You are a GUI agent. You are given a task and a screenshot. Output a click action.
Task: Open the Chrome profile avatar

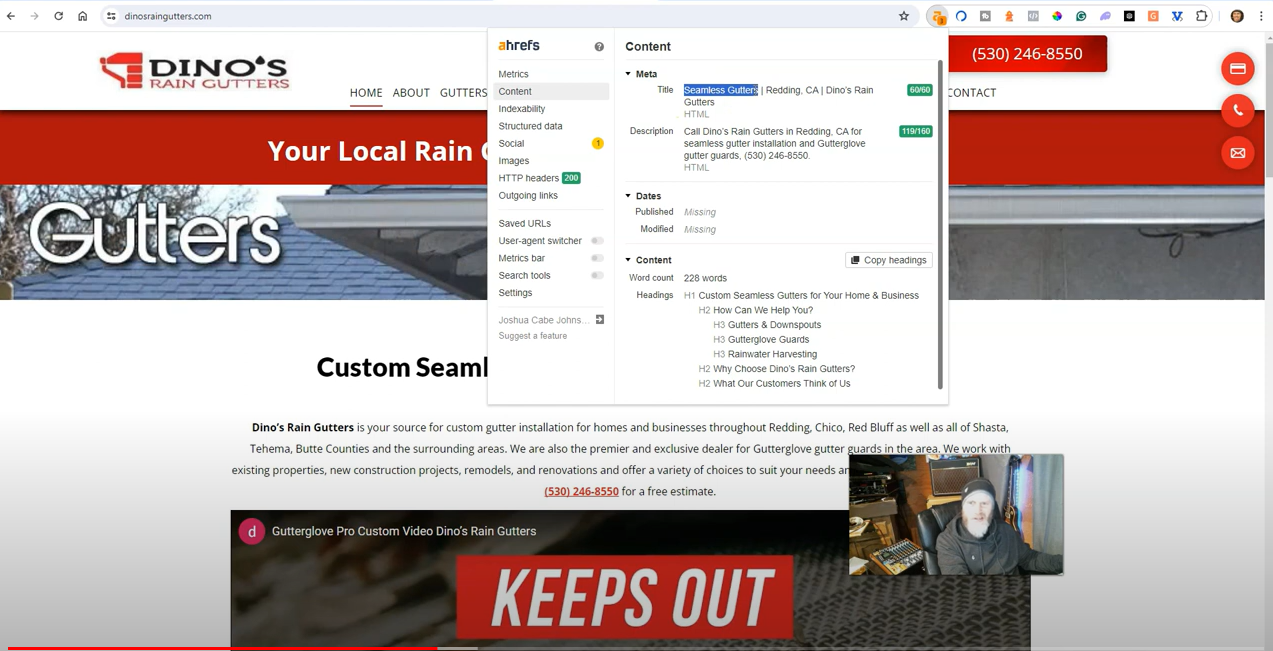pos(1237,16)
